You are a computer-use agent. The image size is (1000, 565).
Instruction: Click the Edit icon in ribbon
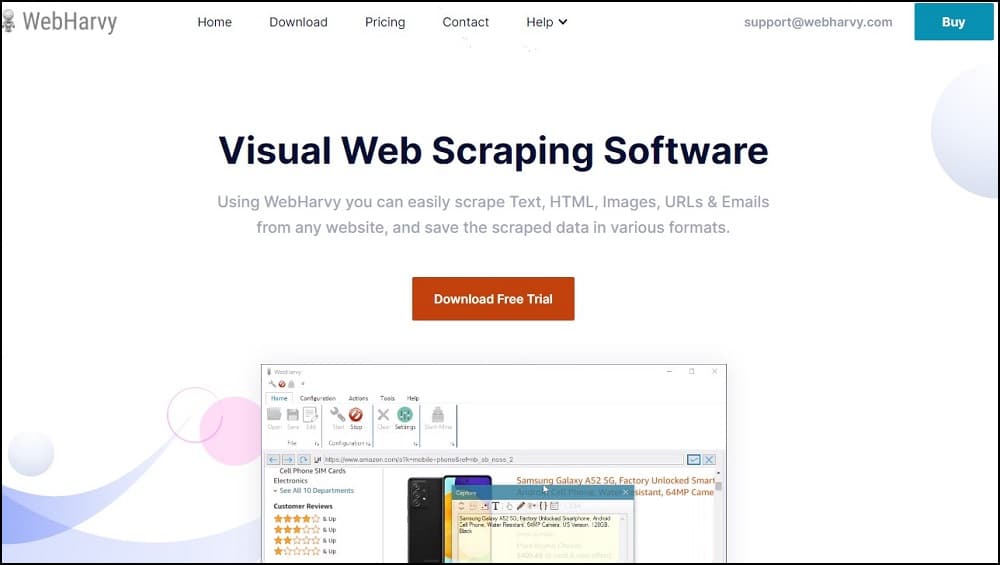311,418
